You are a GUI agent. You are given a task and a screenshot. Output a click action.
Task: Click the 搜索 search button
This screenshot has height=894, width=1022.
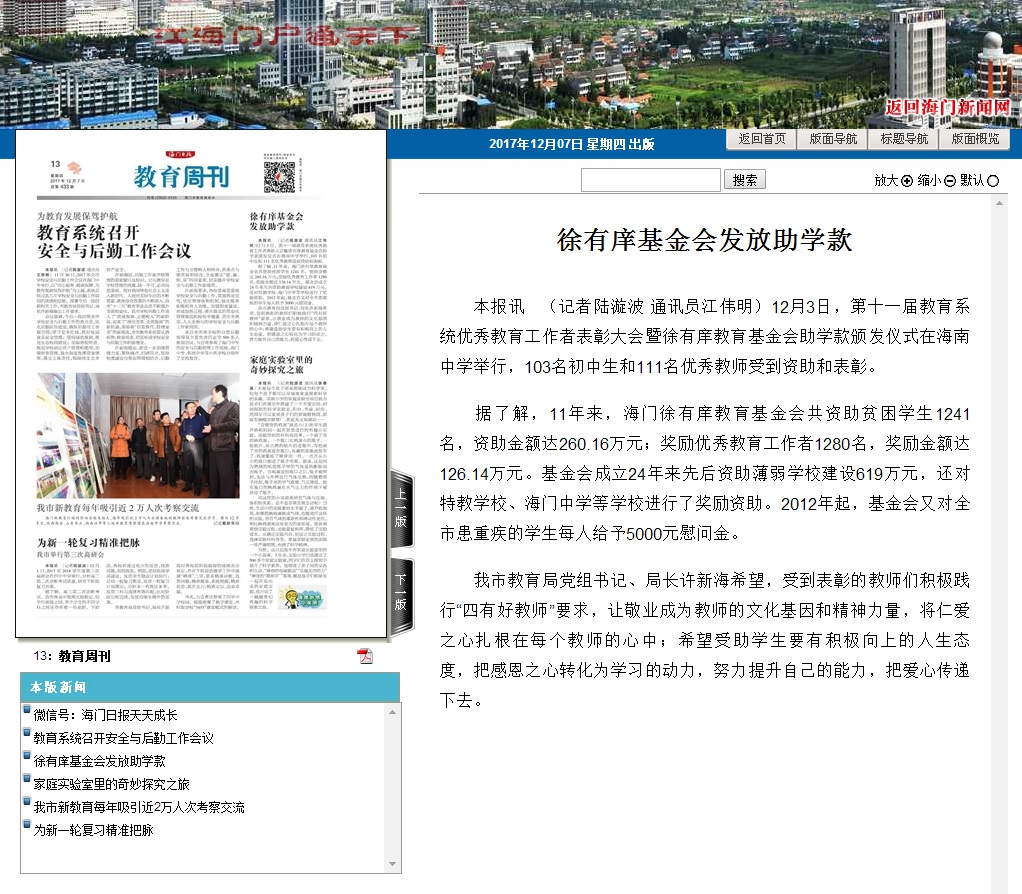point(744,180)
